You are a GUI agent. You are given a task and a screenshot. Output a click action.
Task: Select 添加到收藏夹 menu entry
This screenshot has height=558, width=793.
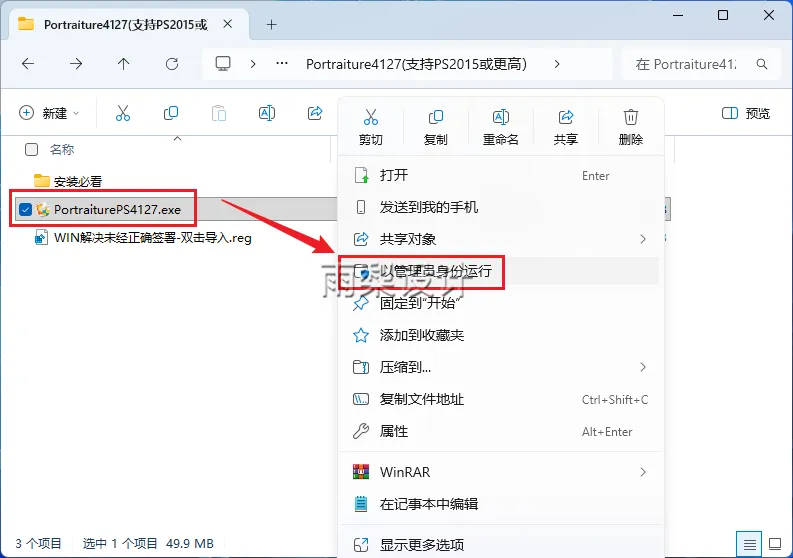point(499,335)
